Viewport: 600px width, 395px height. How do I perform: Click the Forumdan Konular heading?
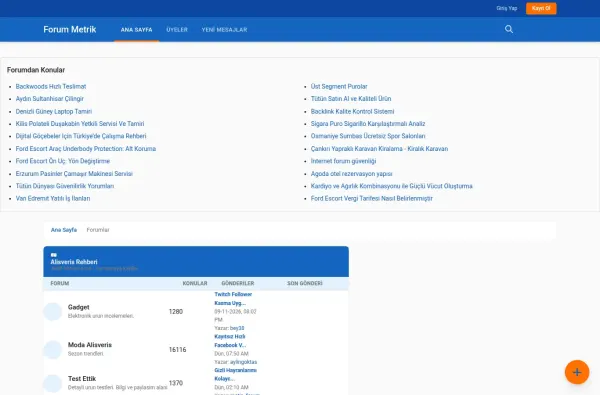point(36,70)
